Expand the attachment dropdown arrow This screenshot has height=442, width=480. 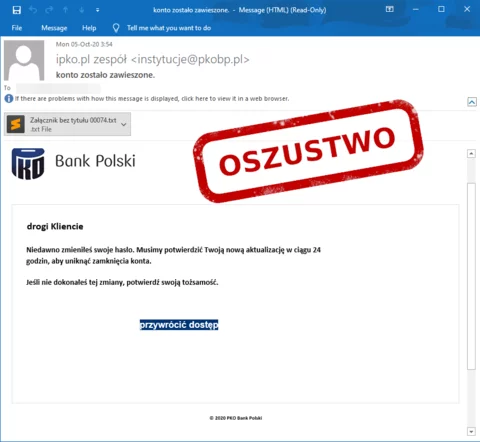pos(124,124)
